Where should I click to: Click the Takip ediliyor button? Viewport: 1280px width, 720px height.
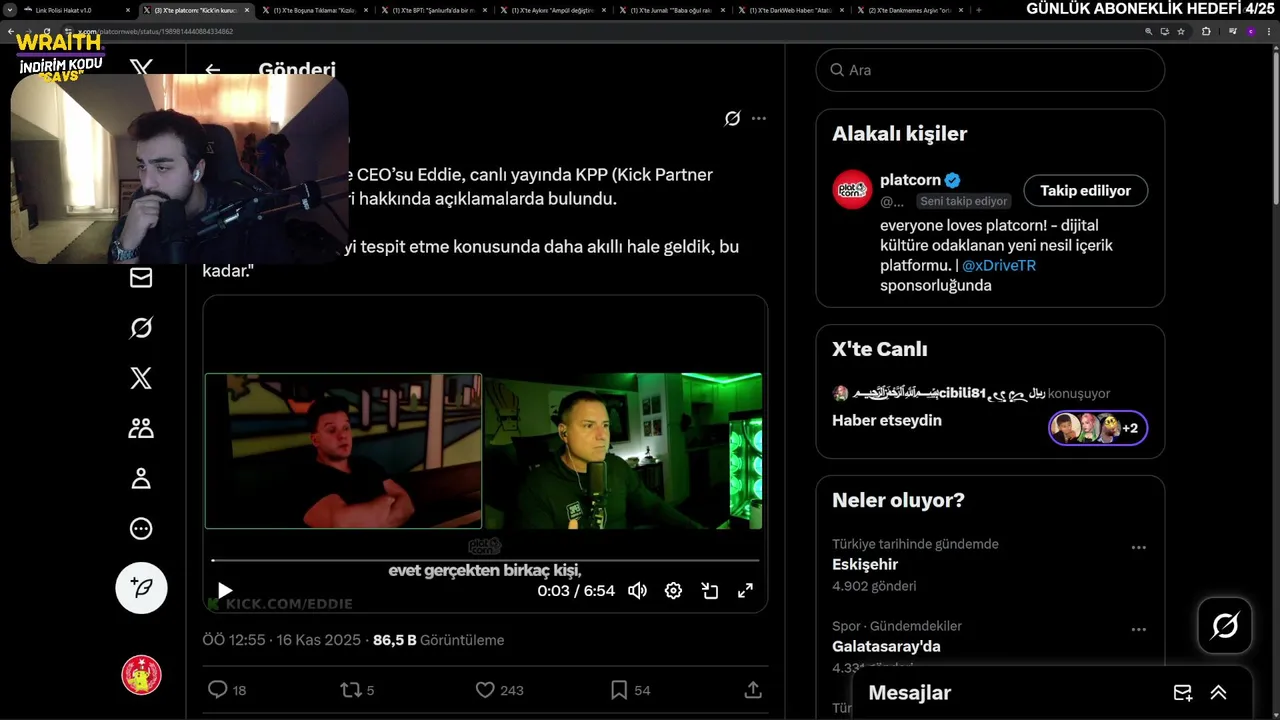[1085, 190]
